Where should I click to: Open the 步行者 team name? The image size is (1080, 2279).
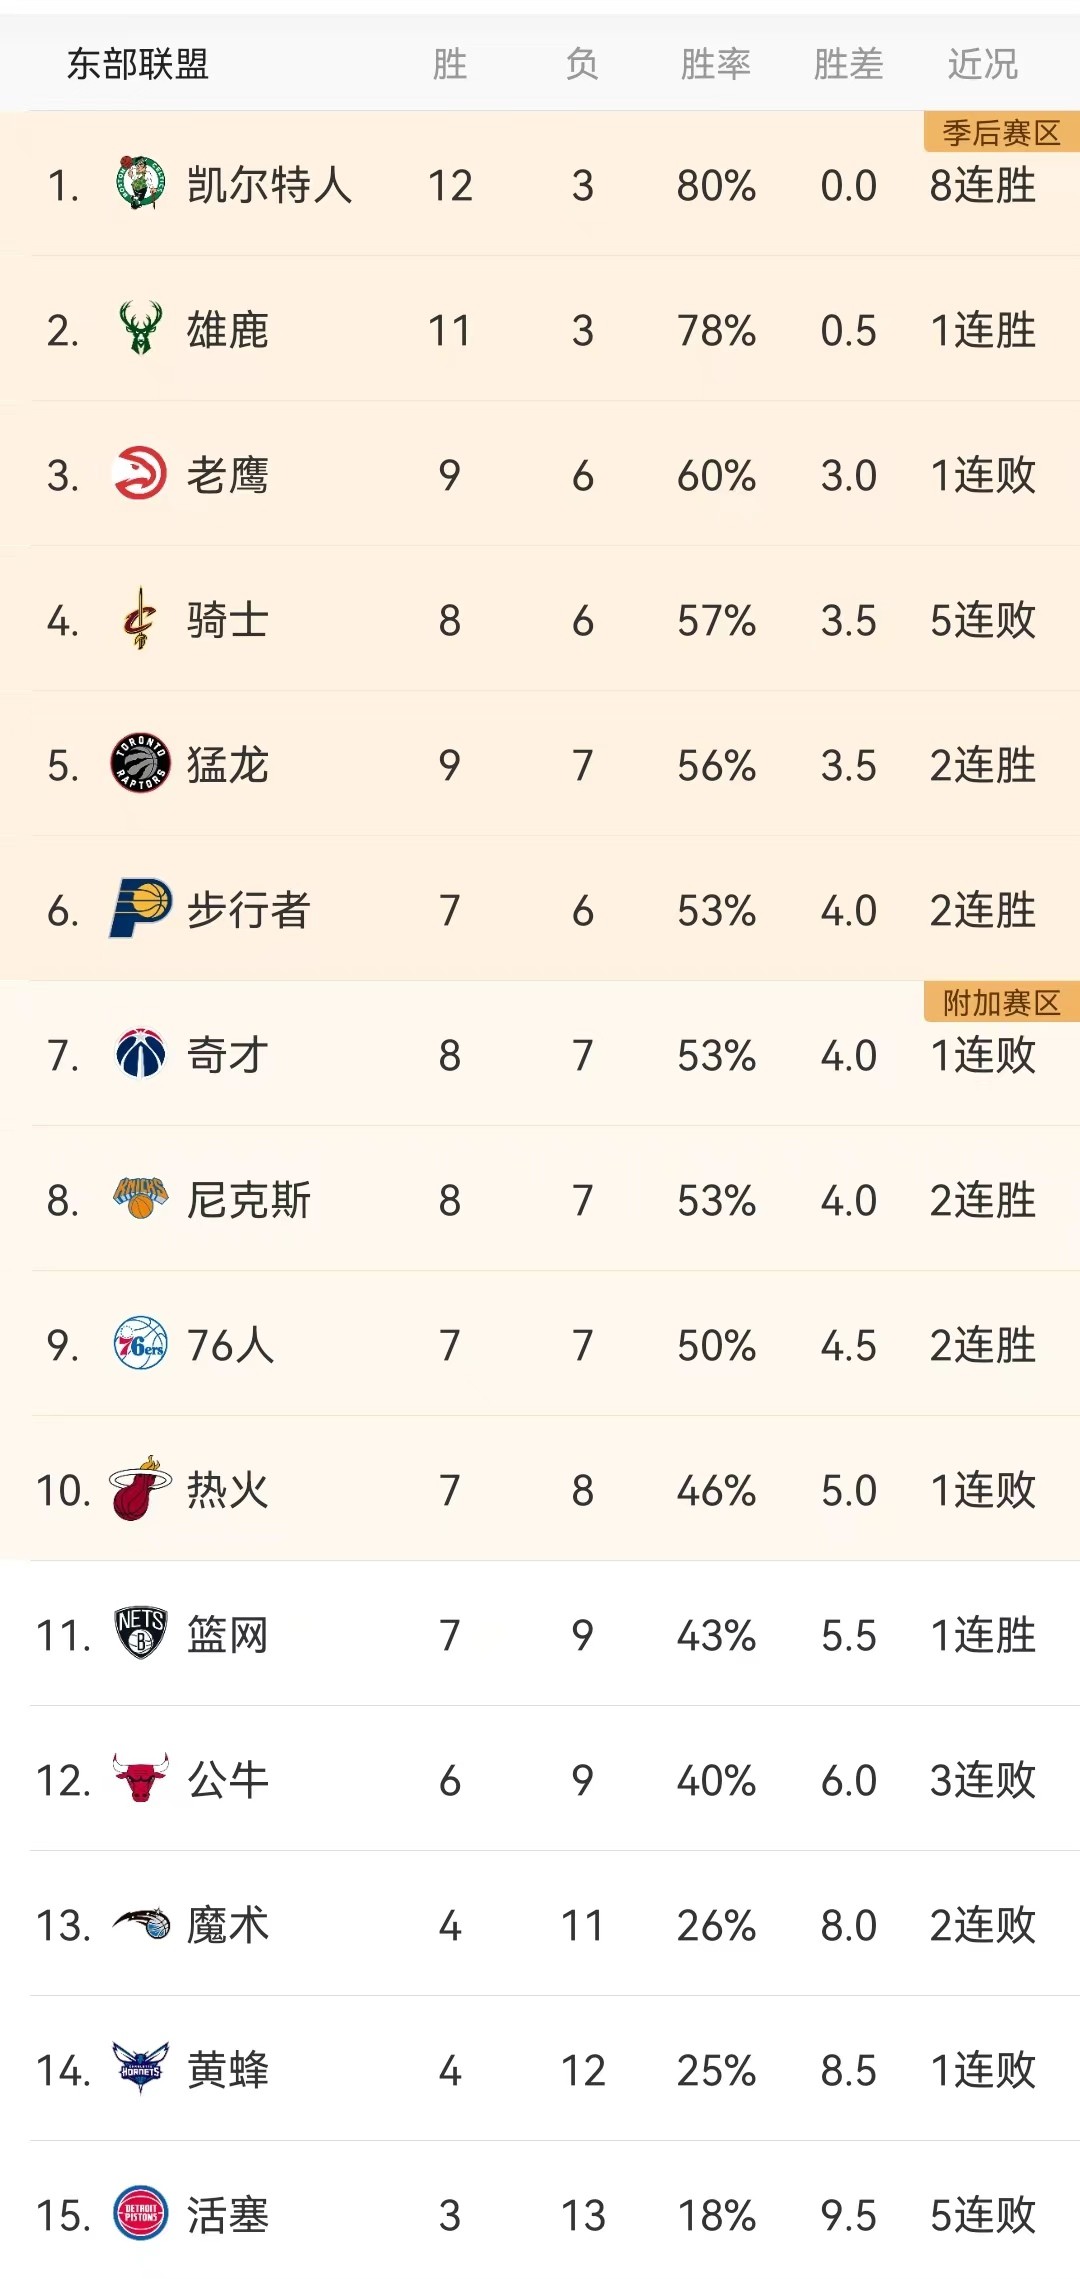pyautogui.click(x=249, y=910)
